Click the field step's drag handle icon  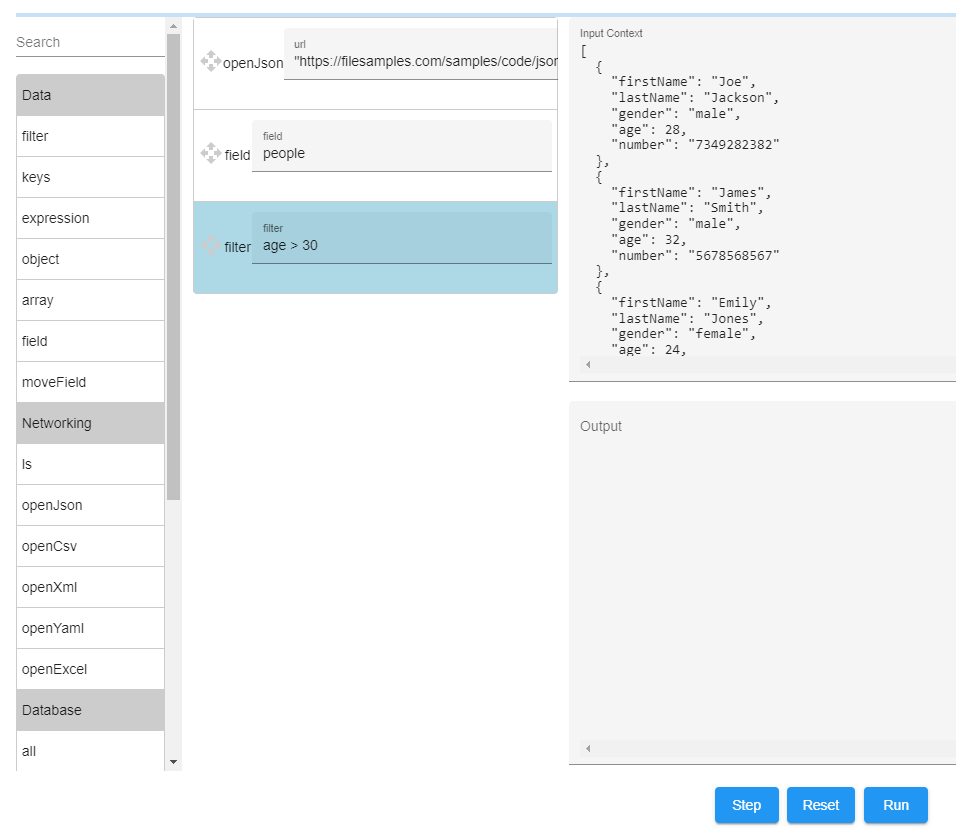point(211,153)
